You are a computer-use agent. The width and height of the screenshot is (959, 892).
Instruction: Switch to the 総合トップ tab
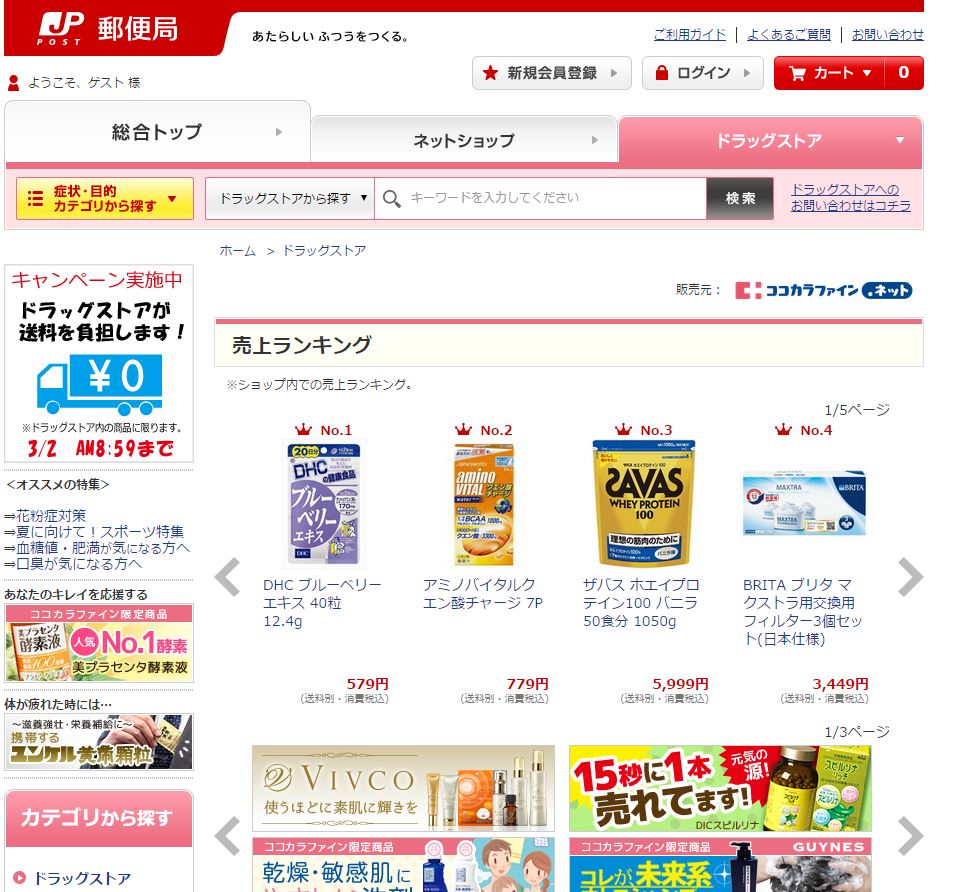158,132
